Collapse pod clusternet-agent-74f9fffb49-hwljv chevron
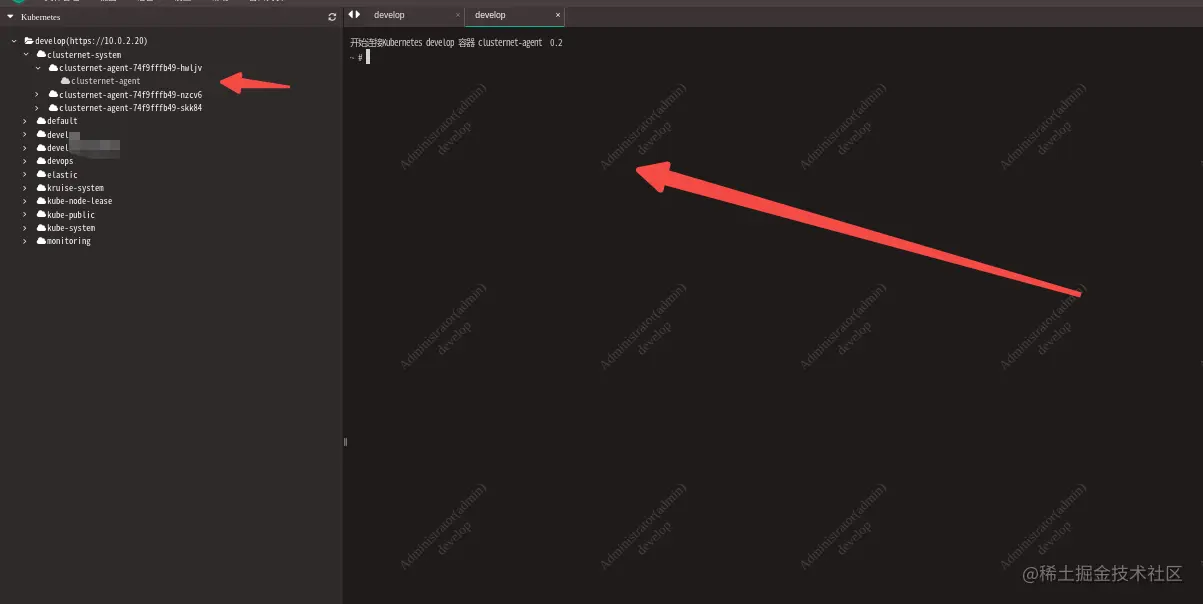Image resolution: width=1203 pixels, height=604 pixels. point(38,68)
